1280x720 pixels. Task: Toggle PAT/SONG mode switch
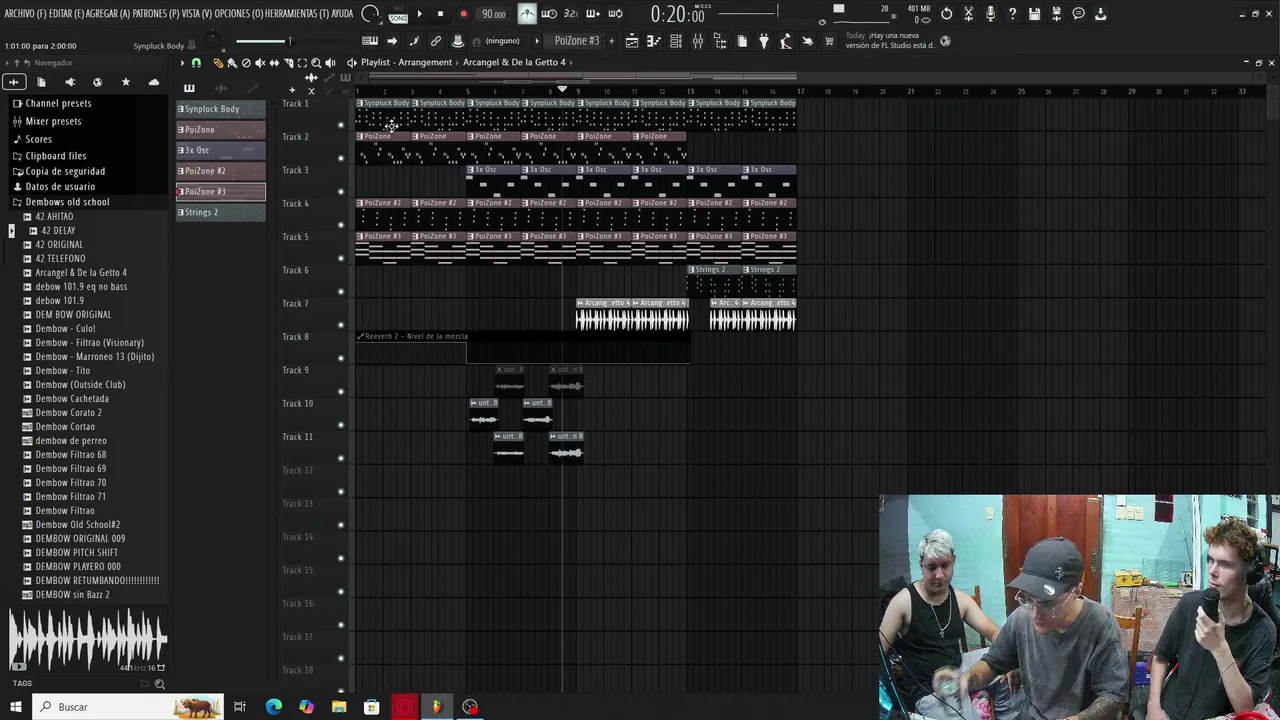[x=398, y=14]
